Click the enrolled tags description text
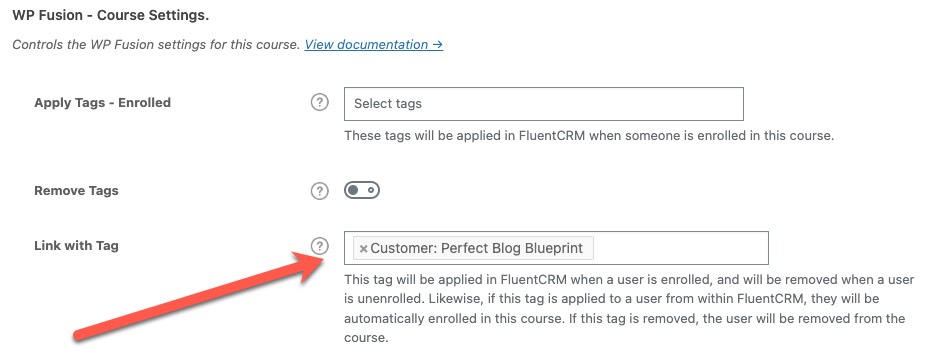The image size is (943, 361). click(589, 135)
